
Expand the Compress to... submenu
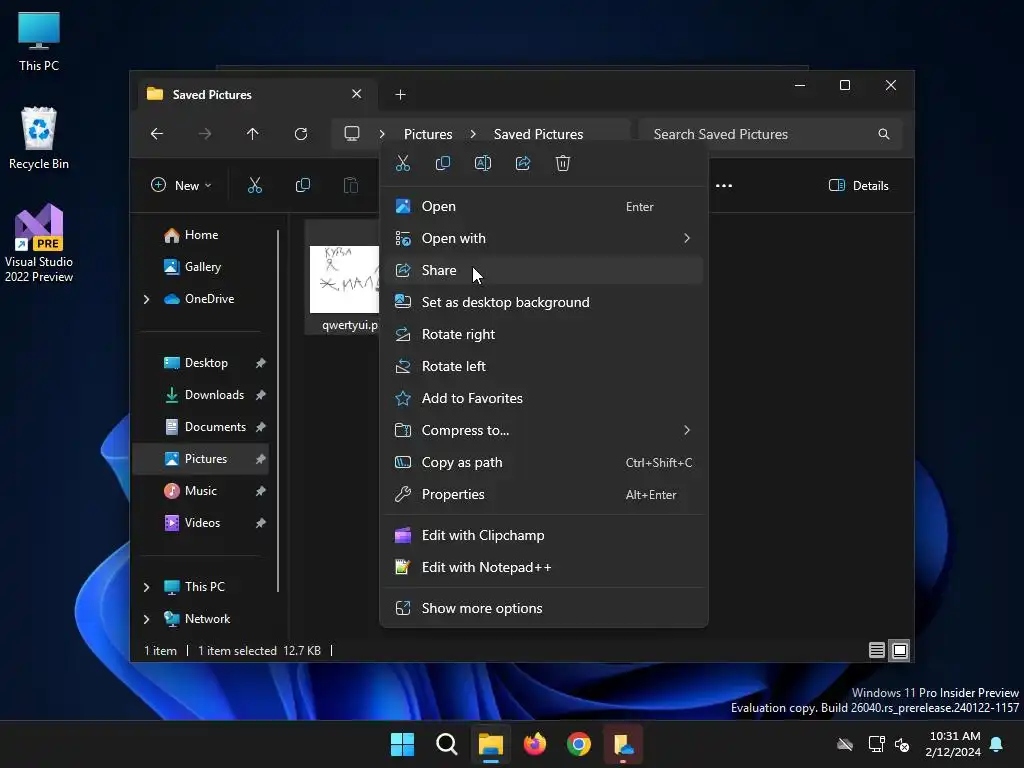(543, 430)
